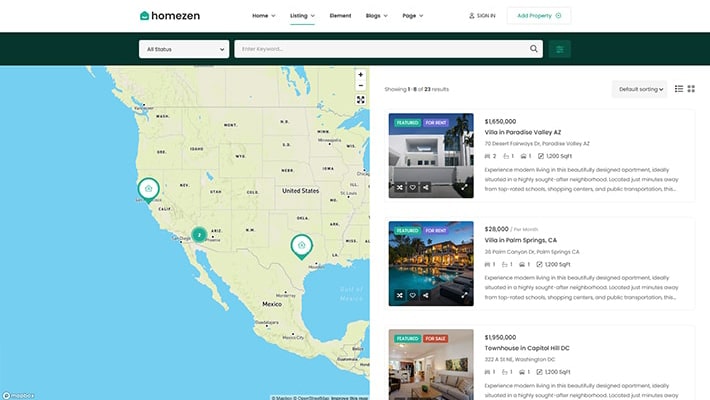This screenshot has height=400, width=710.
Task: Click the search magnifier icon
Action: click(534, 49)
